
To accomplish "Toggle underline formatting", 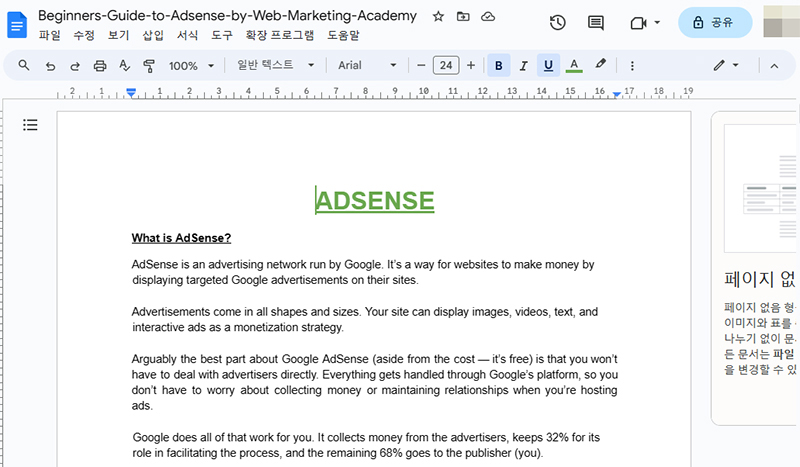I will pyautogui.click(x=548, y=65).
